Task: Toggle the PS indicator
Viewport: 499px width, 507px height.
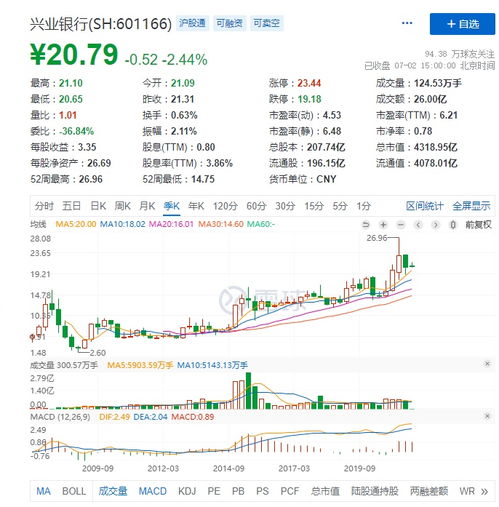Action: pos(262,491)
